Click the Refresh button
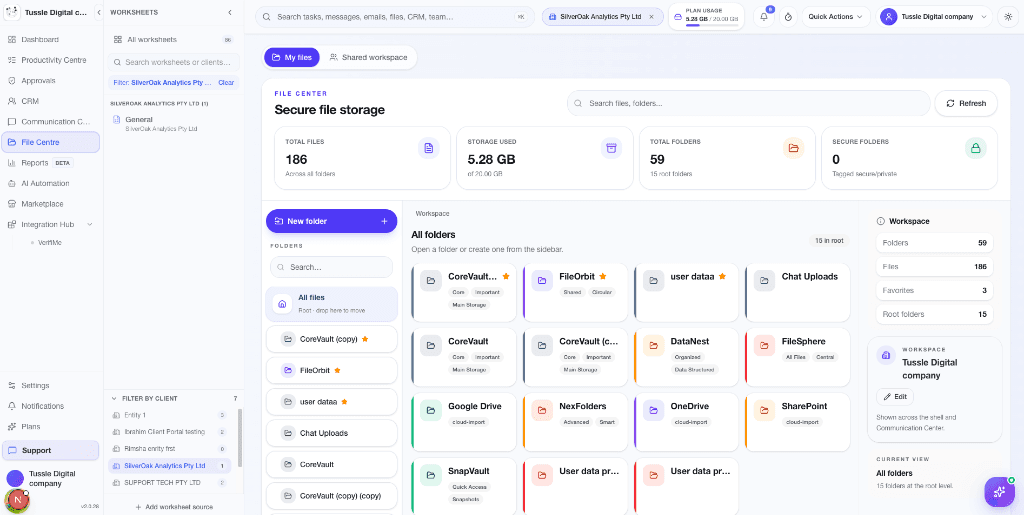The image size is (1024, 515). [x=966, y=103]
